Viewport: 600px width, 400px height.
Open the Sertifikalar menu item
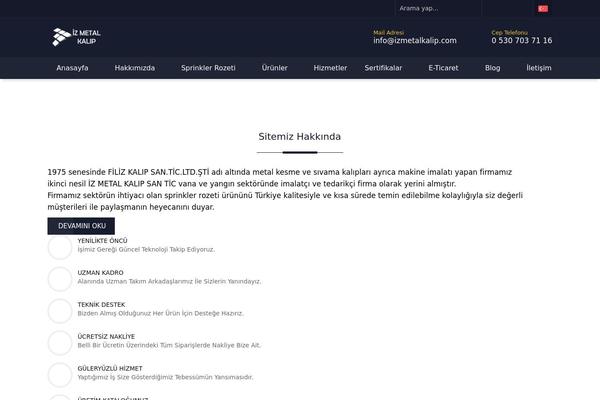click(383, 68)
